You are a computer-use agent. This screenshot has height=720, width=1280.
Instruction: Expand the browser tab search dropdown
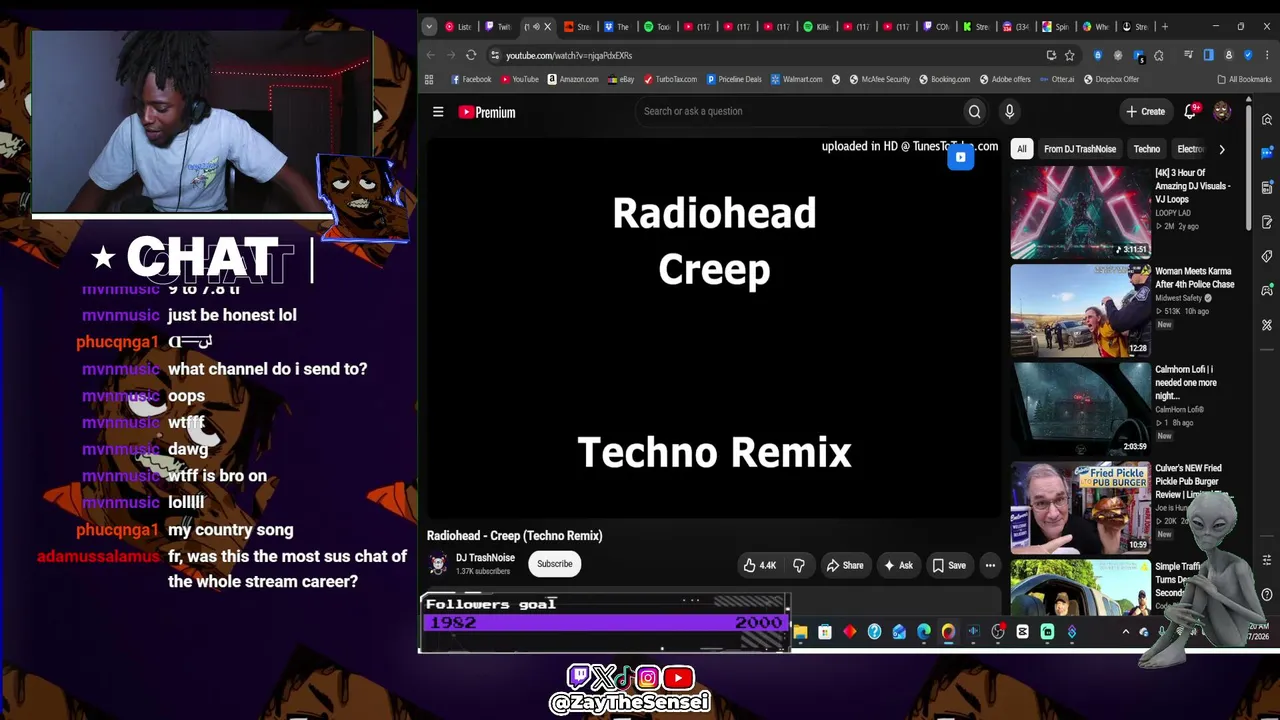coord(429,26)
